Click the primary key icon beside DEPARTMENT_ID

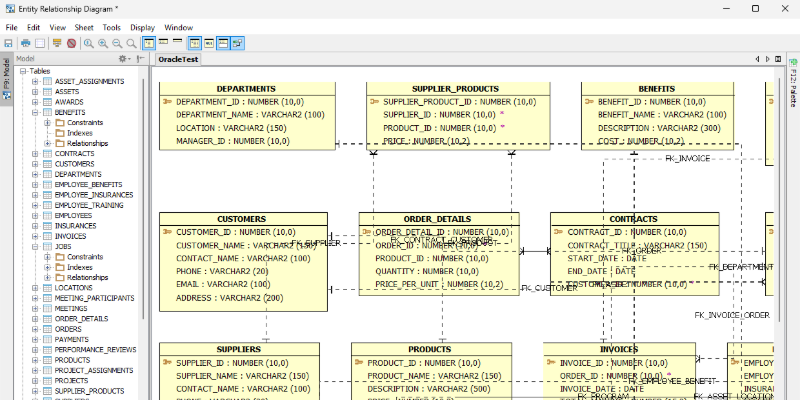[167, 102]
